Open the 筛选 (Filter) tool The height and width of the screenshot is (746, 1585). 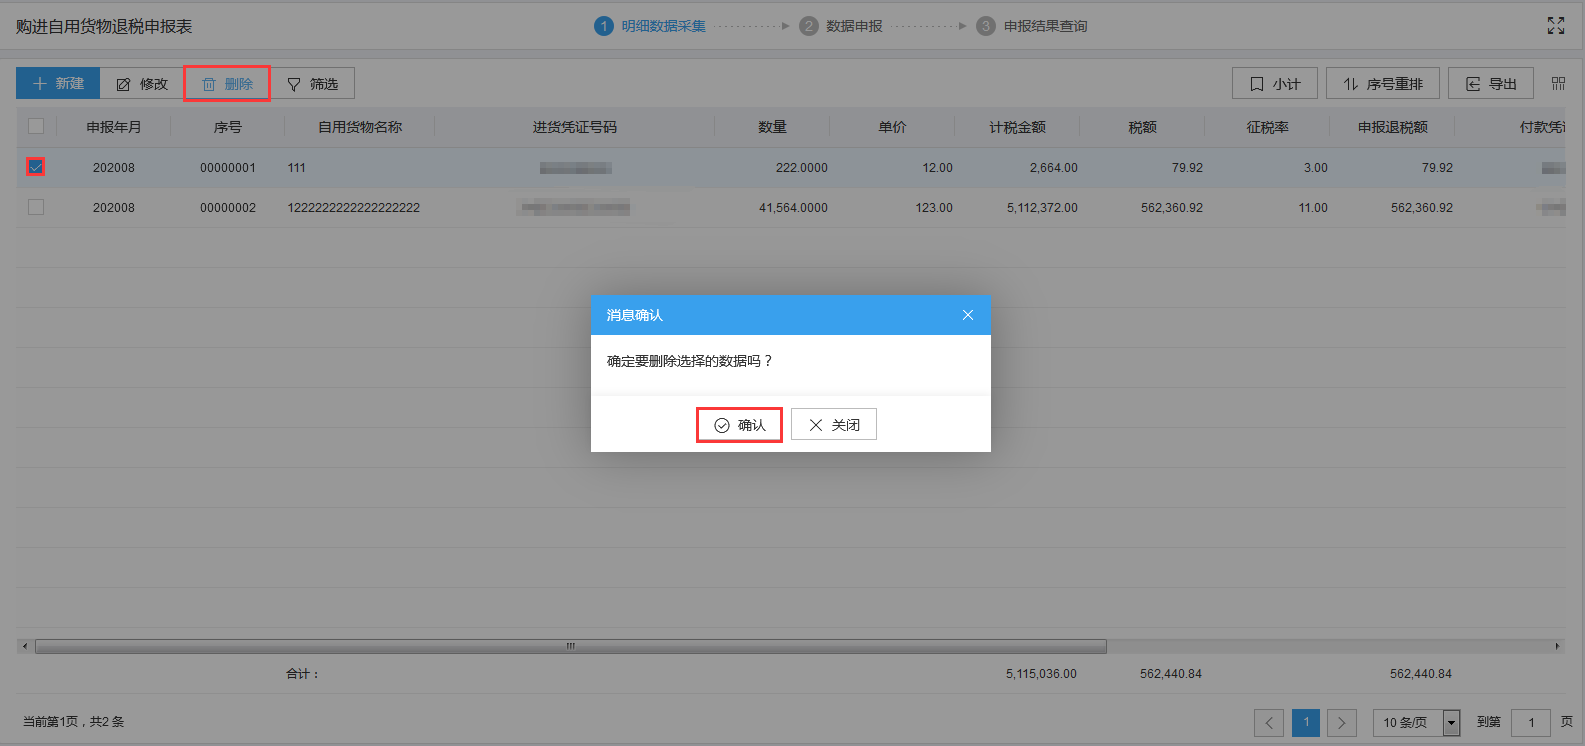tap(312, 84)
